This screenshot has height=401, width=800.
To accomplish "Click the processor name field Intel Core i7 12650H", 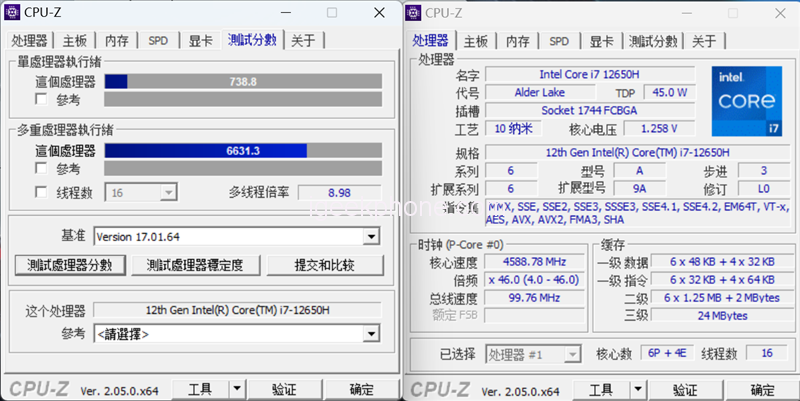I will point(584,75).
